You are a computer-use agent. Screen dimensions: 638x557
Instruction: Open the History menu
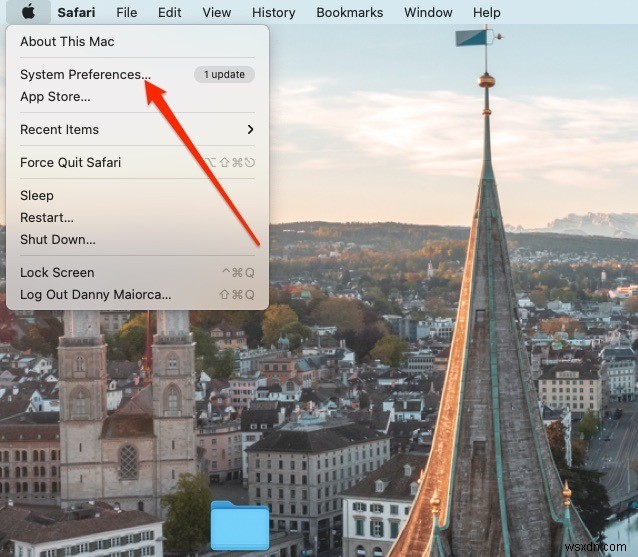click(x=273, y=13)
